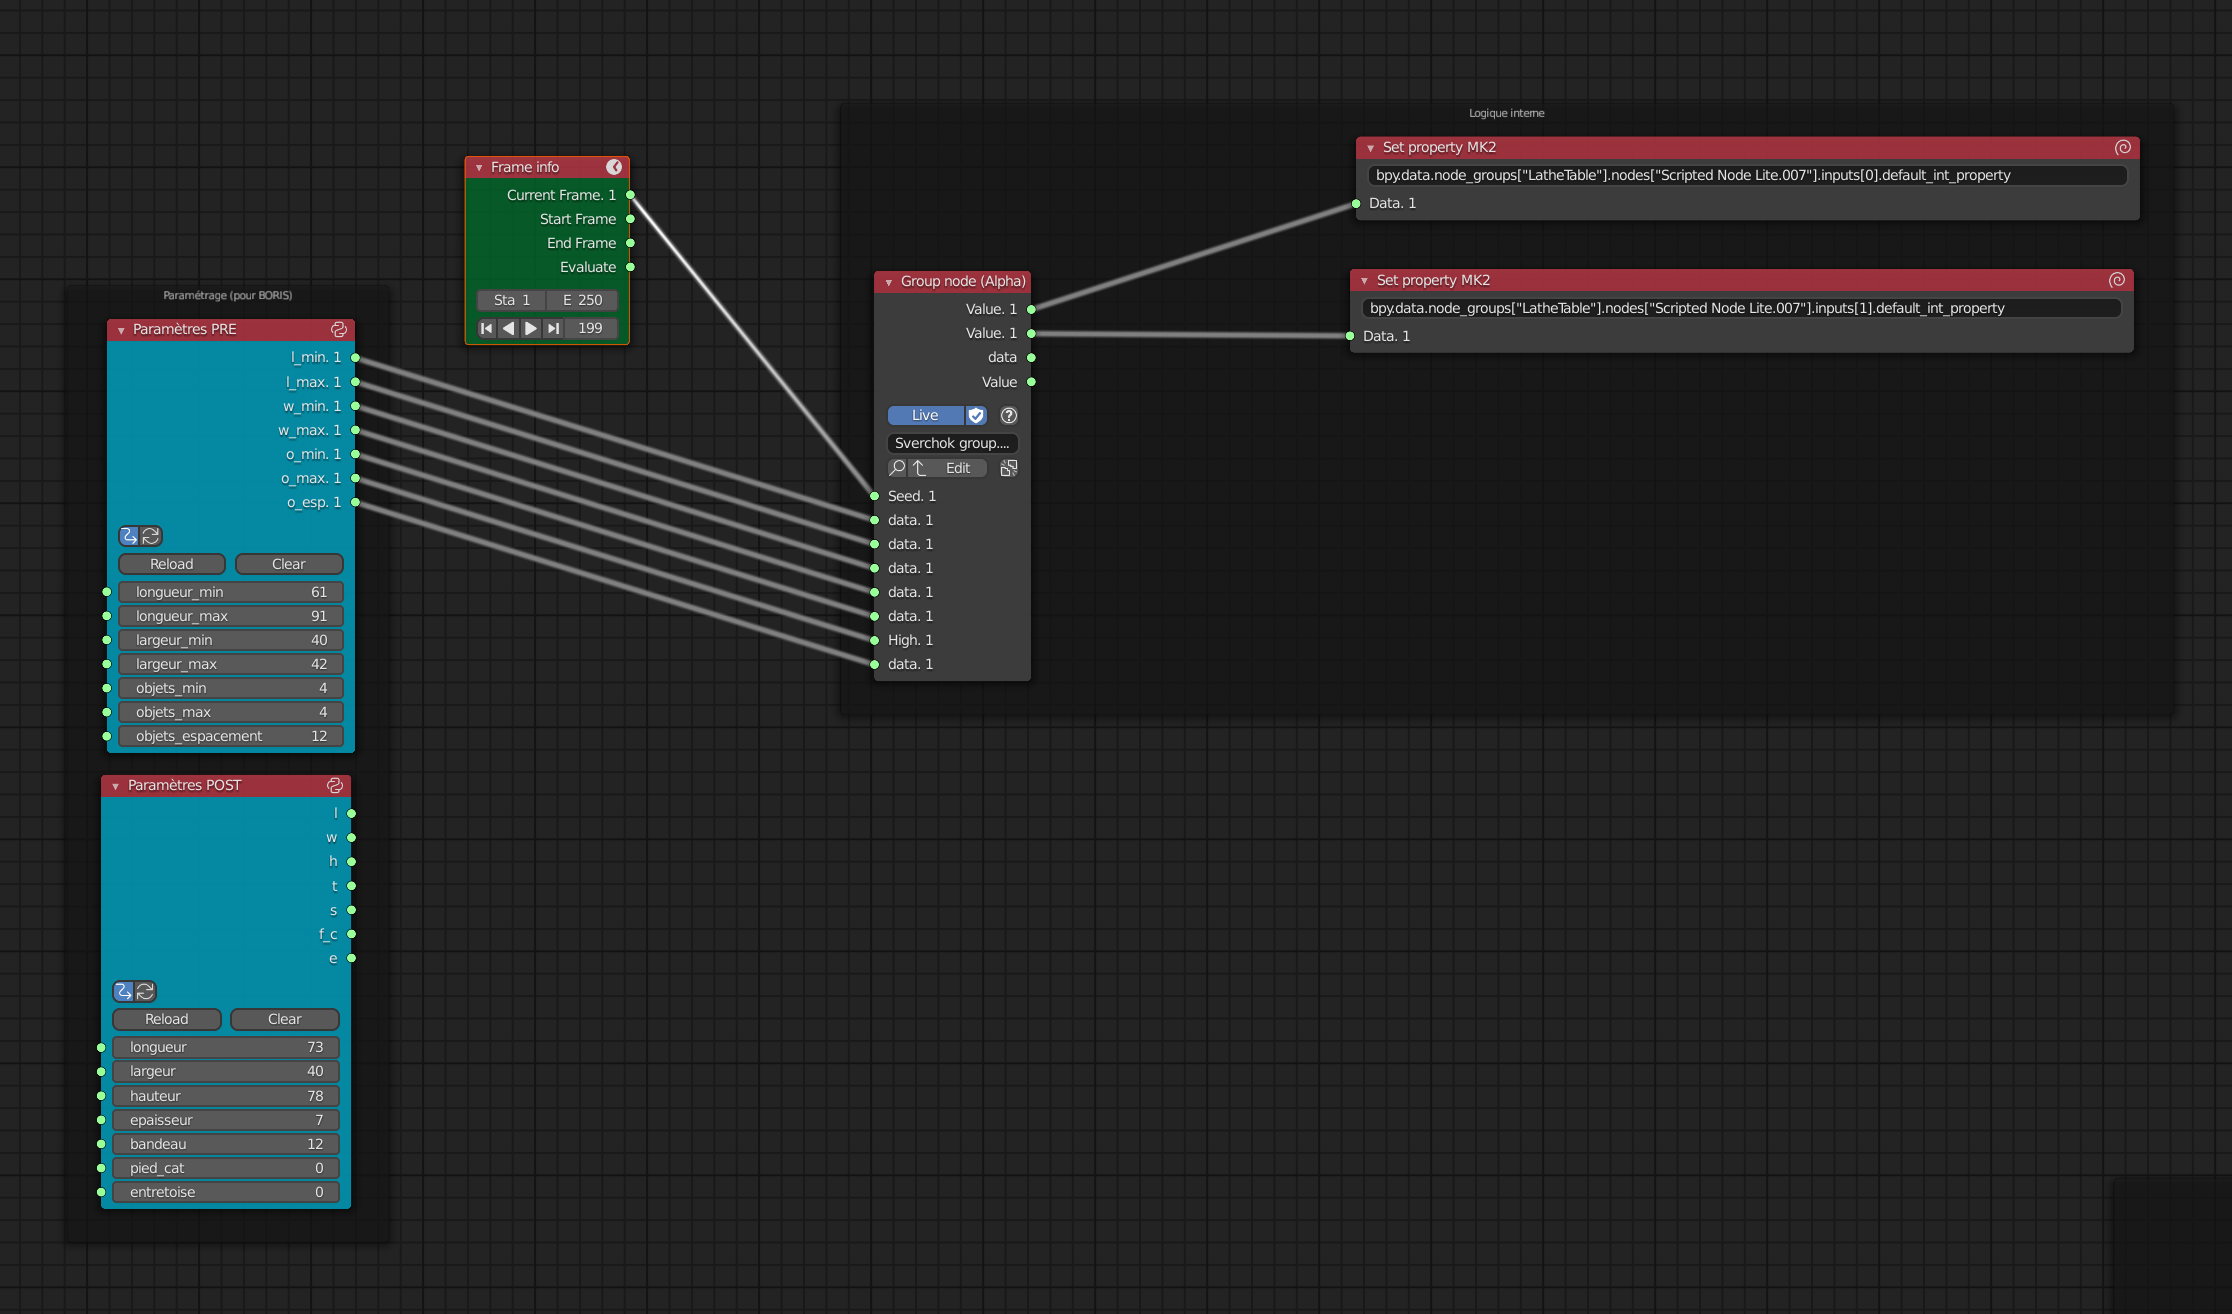Select the blue animate arrow icon on Paramètres PRE
The width and height of the screenshot is (2232, 1314).
pyautogui.click(x=128, y=536)
